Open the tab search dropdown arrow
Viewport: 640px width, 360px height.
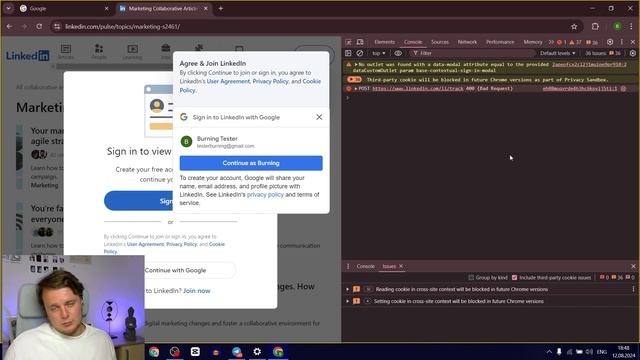tap(8, 9)
